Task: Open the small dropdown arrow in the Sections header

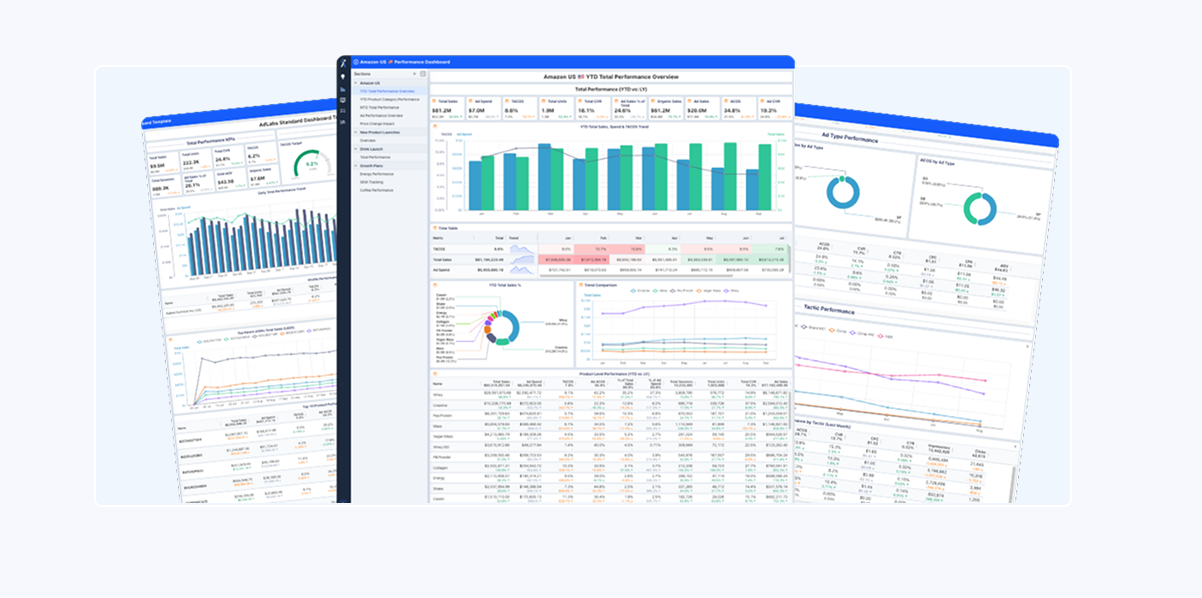Action: [x=414, y=74]
